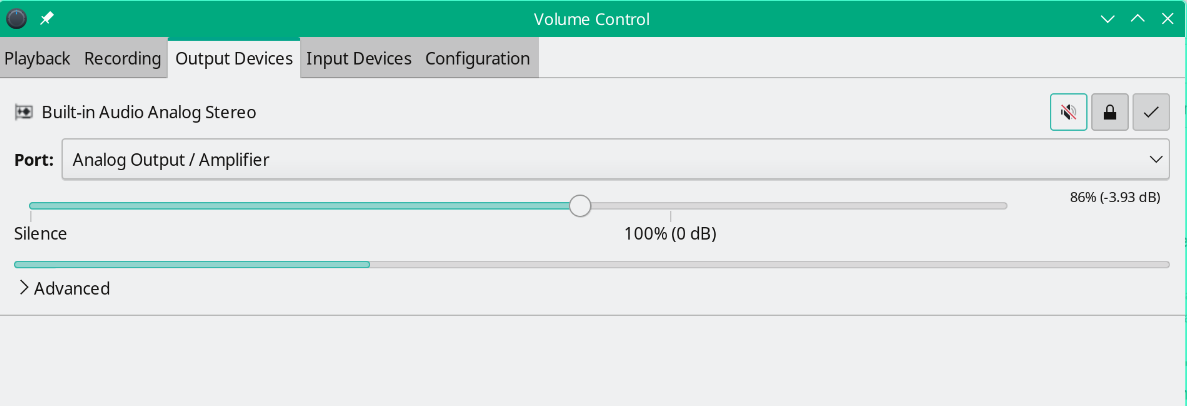
Task: Close the Volume Control window
Action: tap(1168, 19)
